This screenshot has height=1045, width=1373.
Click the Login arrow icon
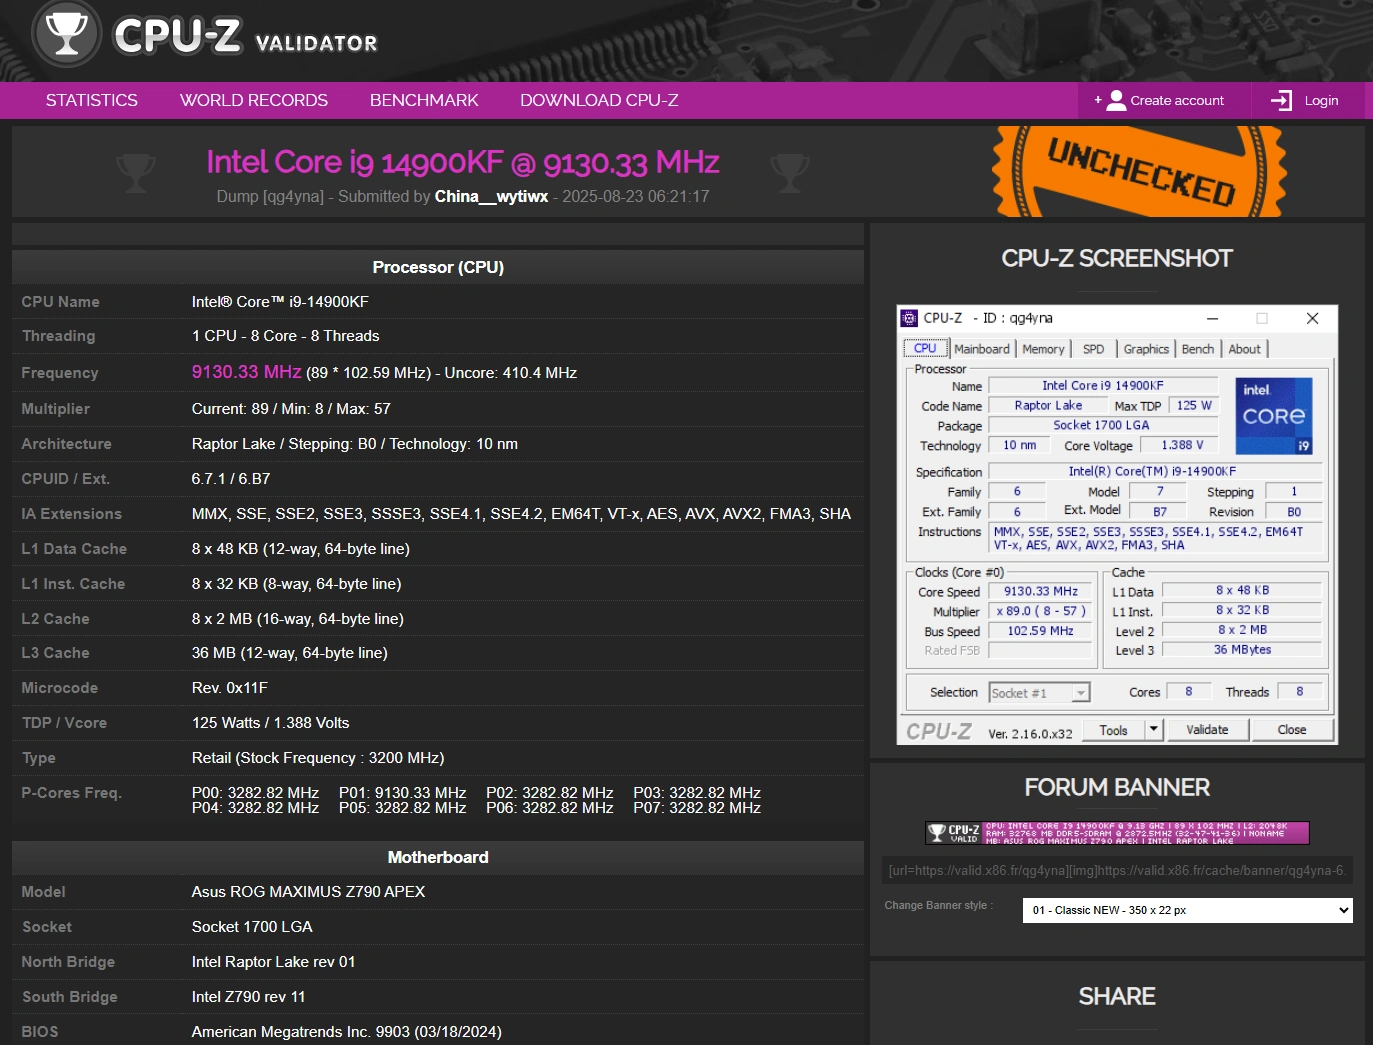click(x=1281, y=100)
